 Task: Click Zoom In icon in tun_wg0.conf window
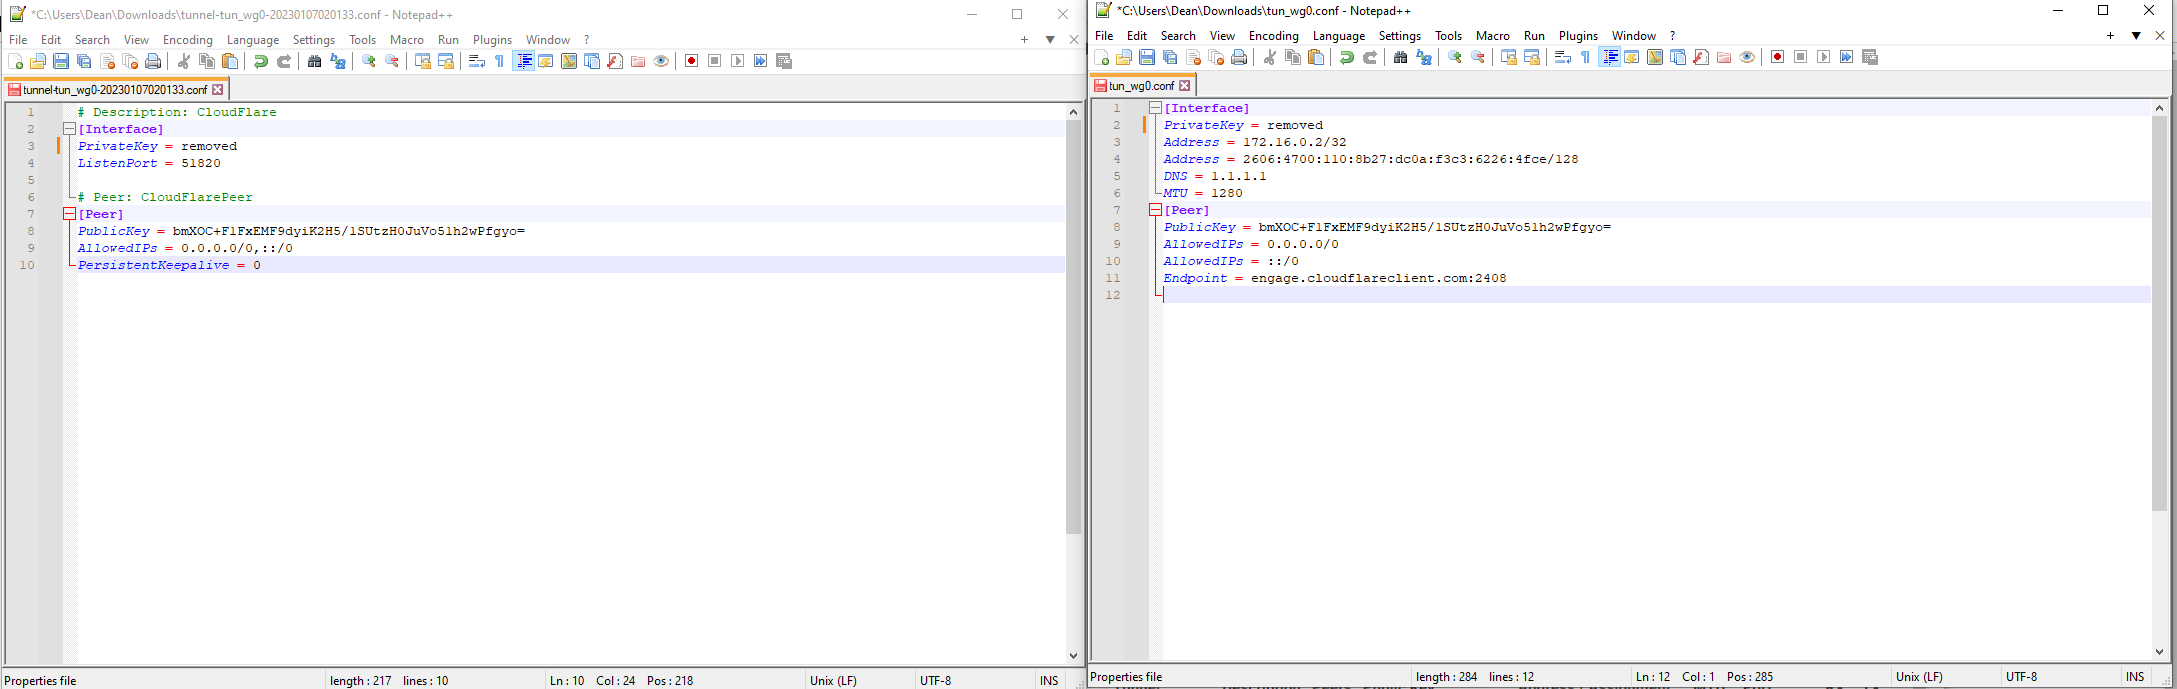pyautogui.click(x=1455, y=58)
